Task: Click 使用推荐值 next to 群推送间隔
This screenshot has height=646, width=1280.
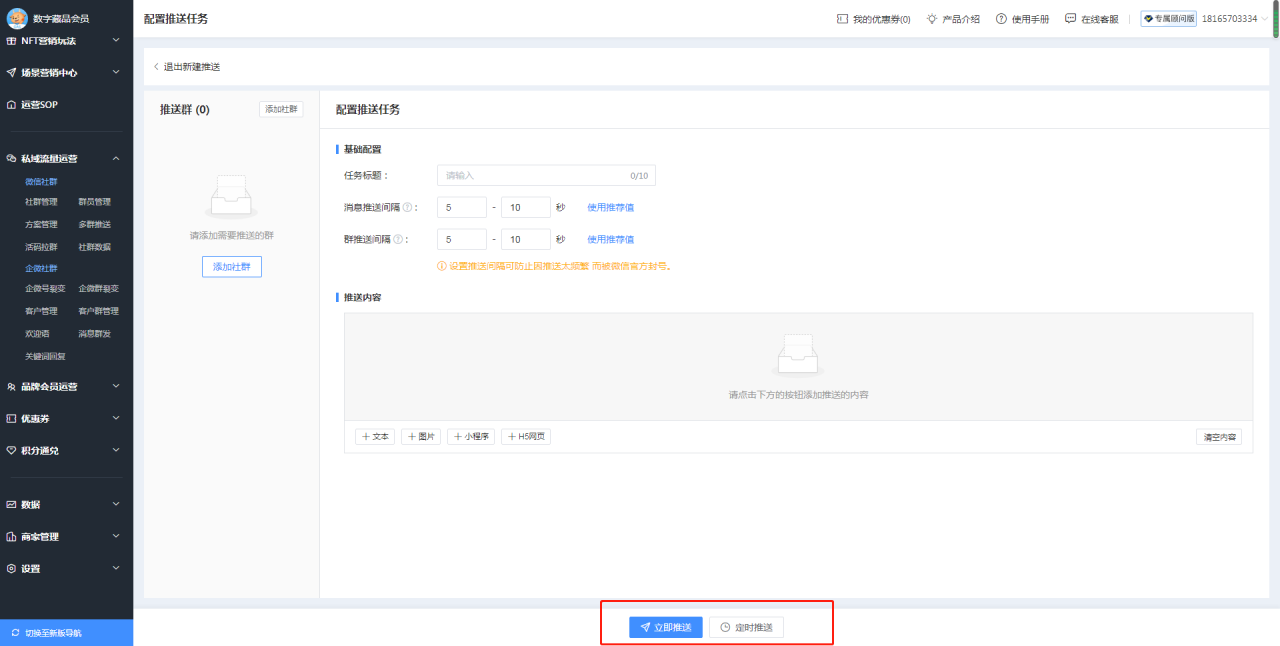Action: tap(611, 238)
